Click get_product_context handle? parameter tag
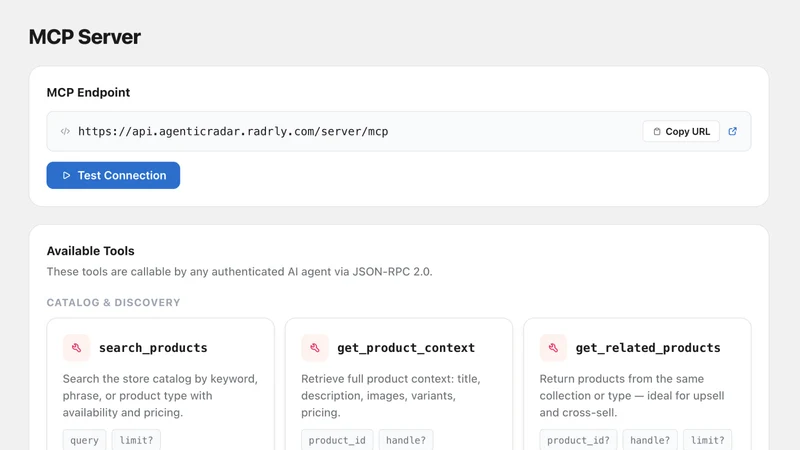 (x=406, y=440)
